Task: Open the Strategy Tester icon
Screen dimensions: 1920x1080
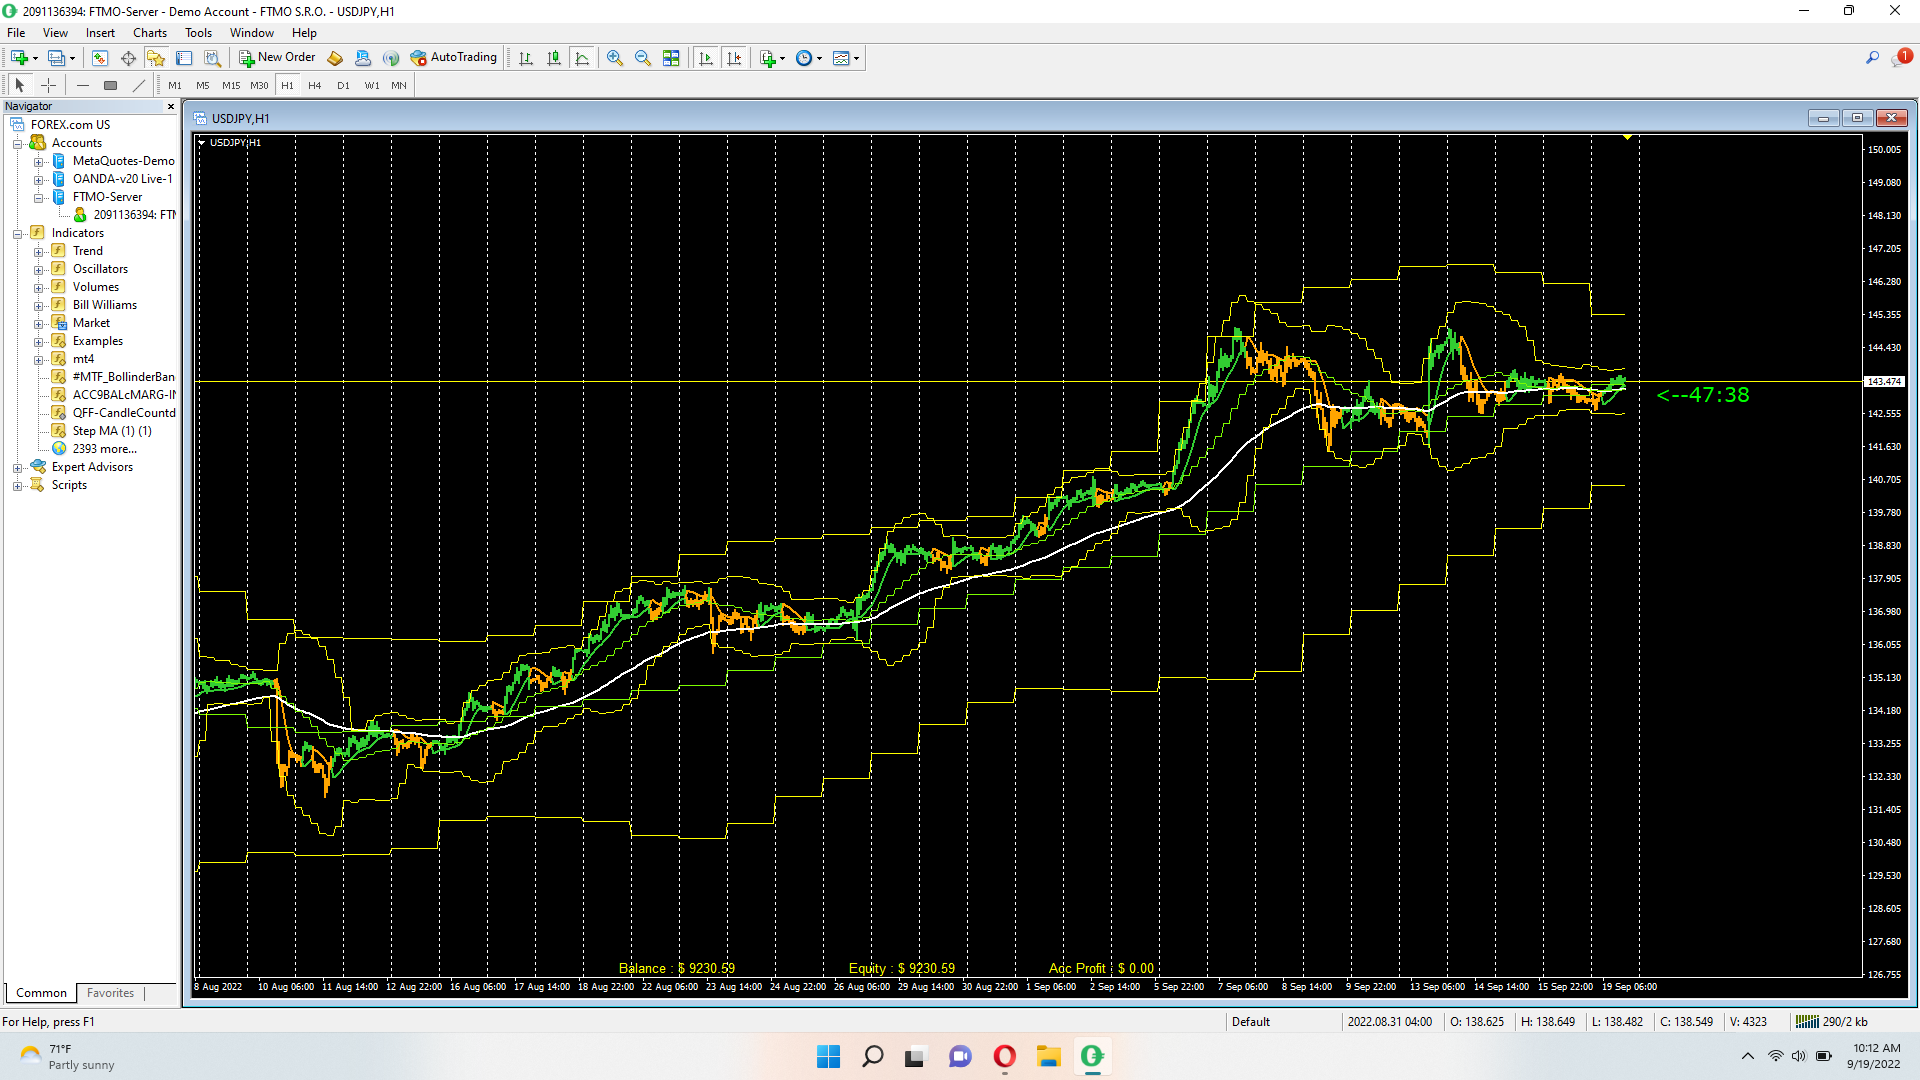Action: coord(212,58)
